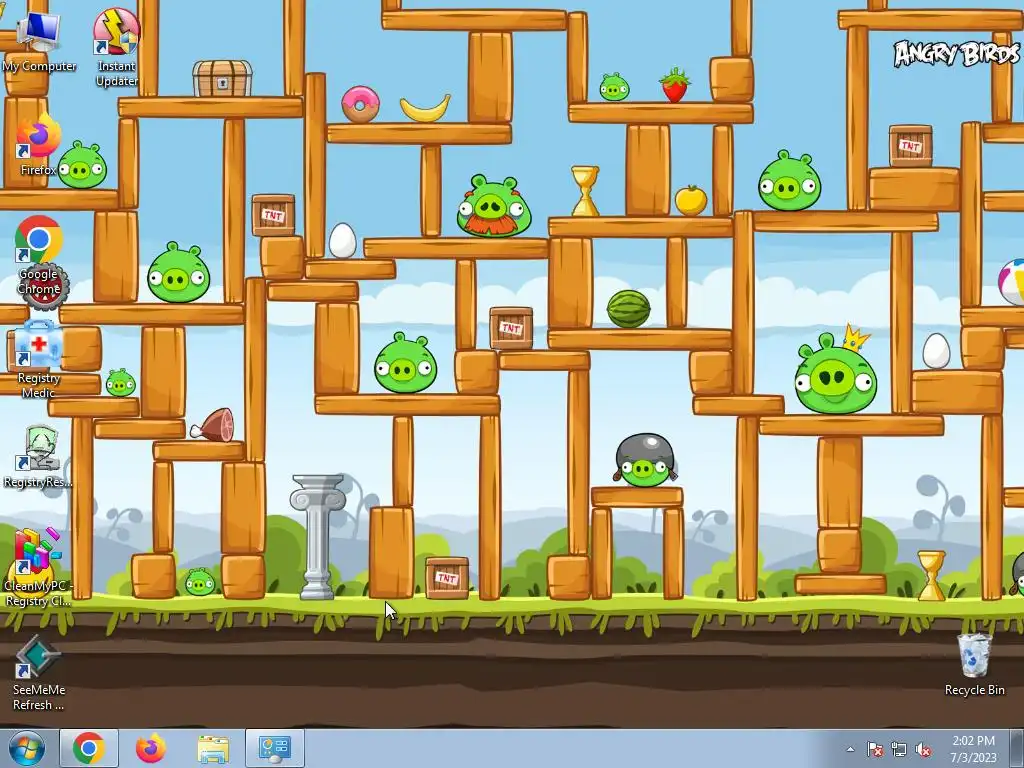Select the Recycle Bin icon
This screenshot has width=1024, height=768.
[x=974, y=665]
